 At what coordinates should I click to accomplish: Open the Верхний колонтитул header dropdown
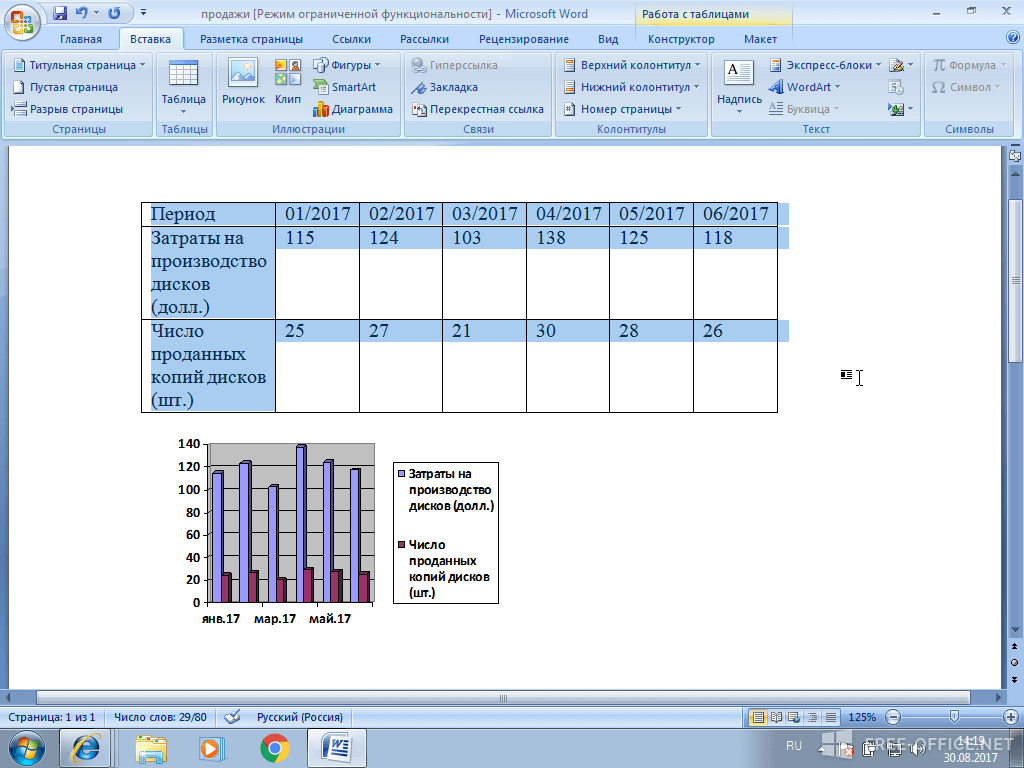tap(632, 65)
